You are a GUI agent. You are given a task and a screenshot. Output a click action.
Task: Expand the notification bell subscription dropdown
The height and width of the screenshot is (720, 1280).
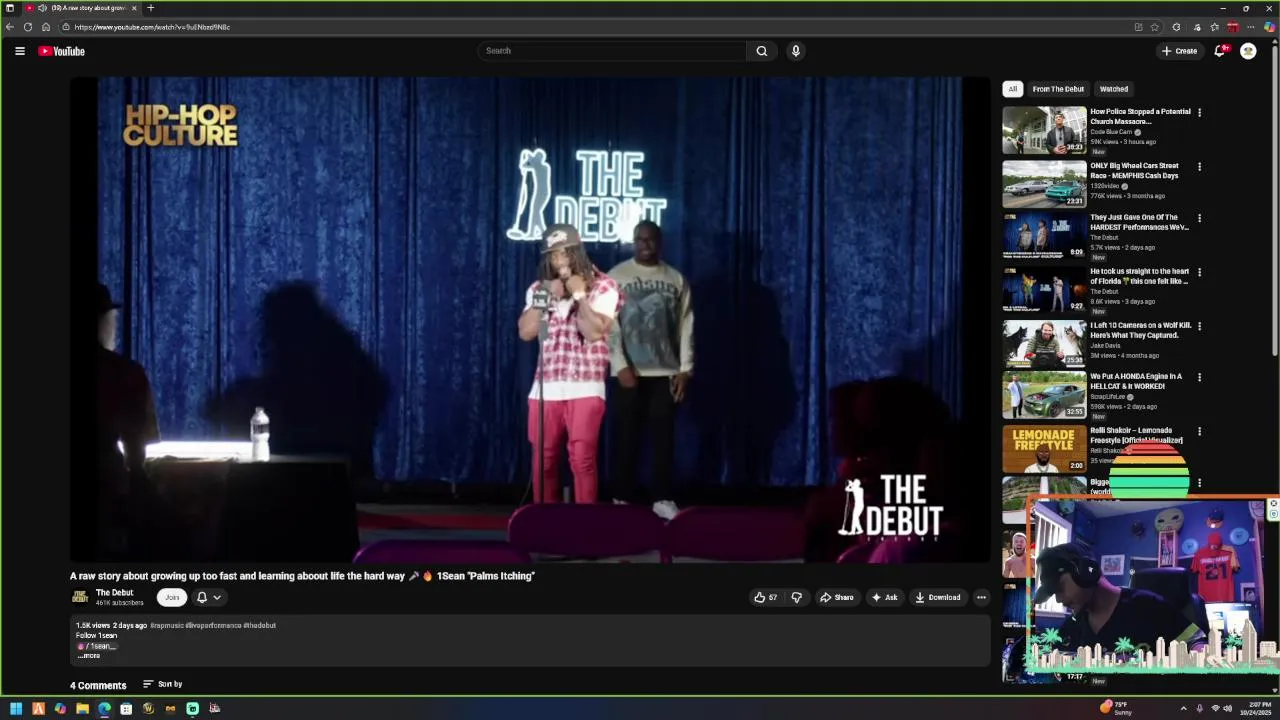coord(209,597)
